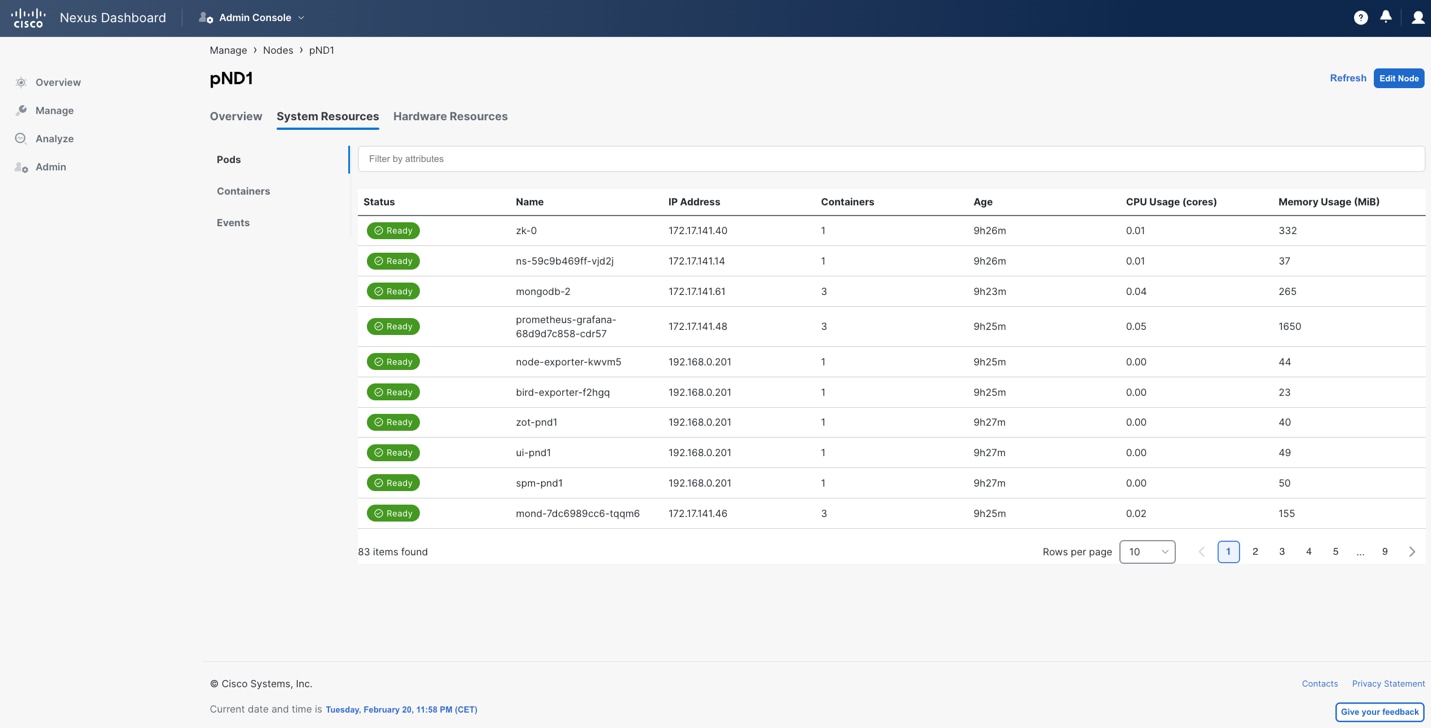Click the Analyze sidebar icon

pos(21,139)
